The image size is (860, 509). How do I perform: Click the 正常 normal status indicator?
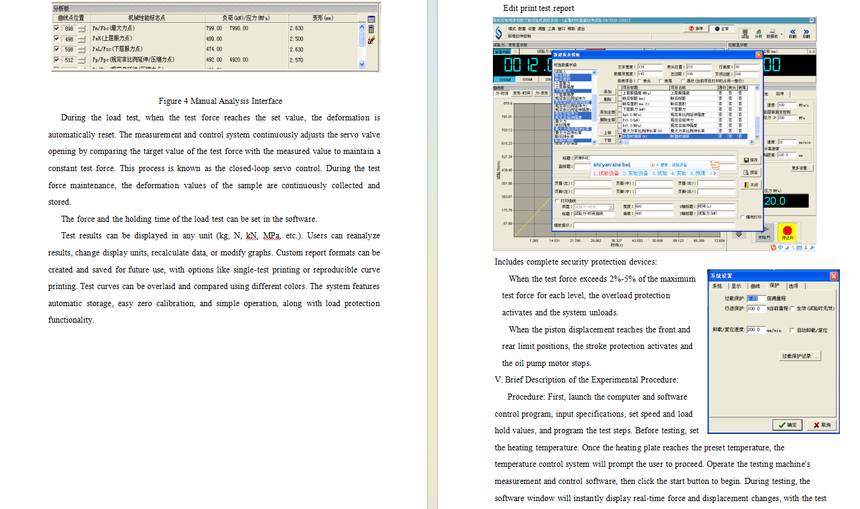(722, 29)
